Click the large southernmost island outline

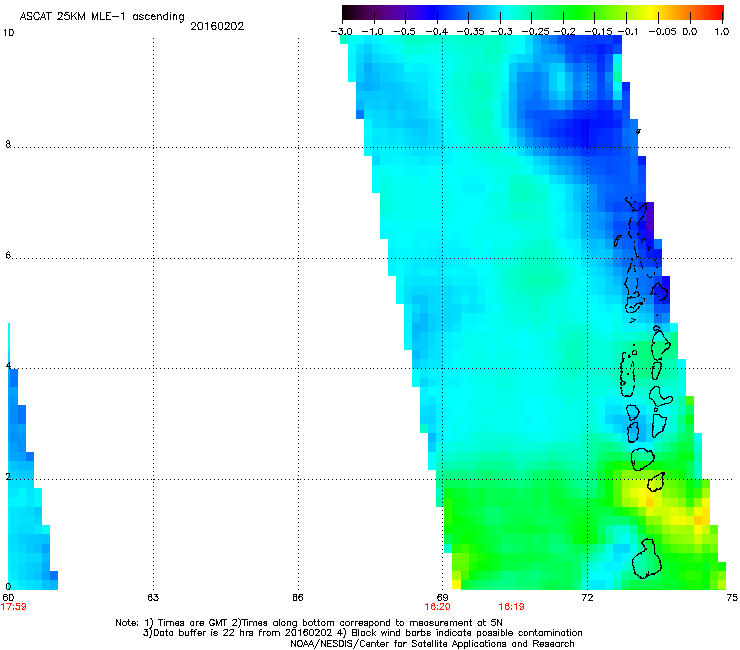tap(647, 559)
